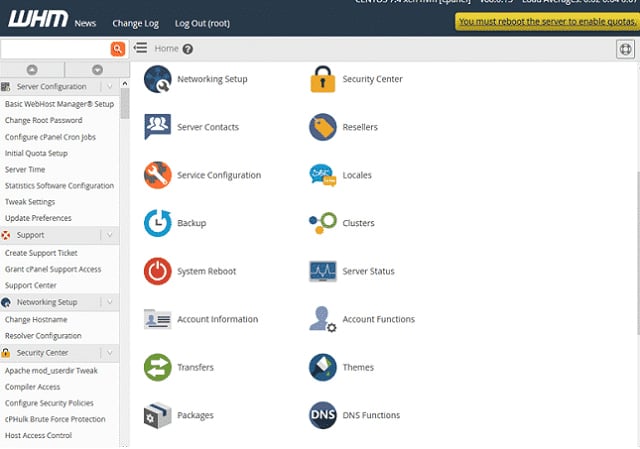Open Grant cPanel Support Access
Viewport: 640px width, 449px height.
pos(53,269)
